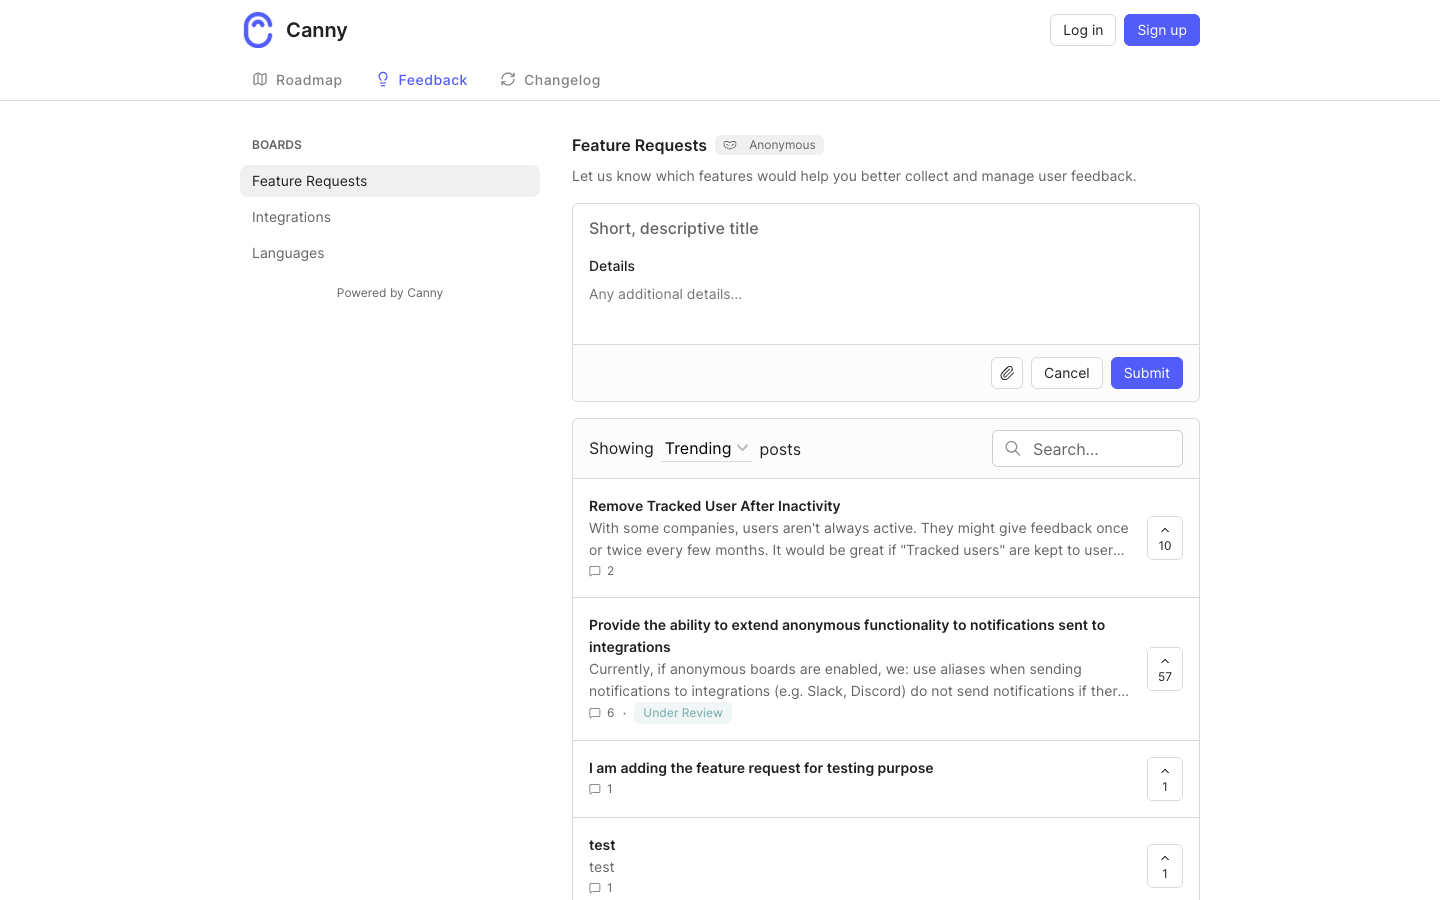
Task: Focus the Short, descriptive title field
Action: (886, 228)
